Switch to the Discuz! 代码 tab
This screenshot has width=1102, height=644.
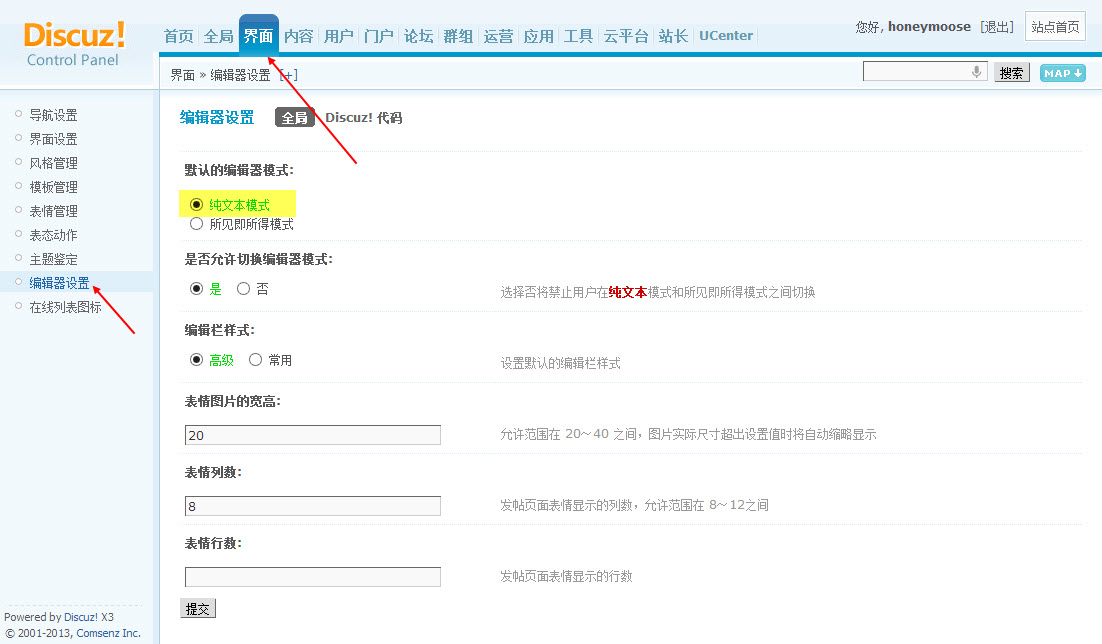(x=363, y=117)
